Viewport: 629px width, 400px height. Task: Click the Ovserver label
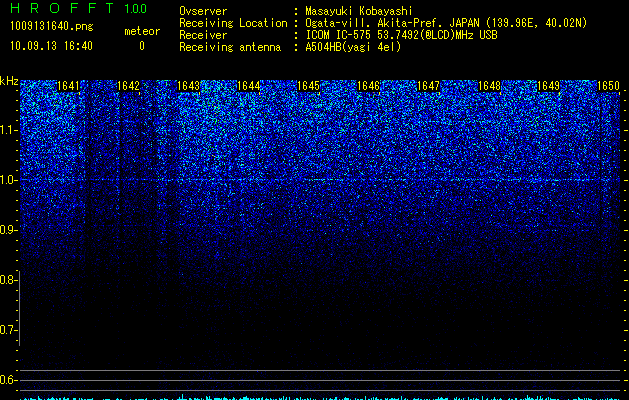click(203, 11)
